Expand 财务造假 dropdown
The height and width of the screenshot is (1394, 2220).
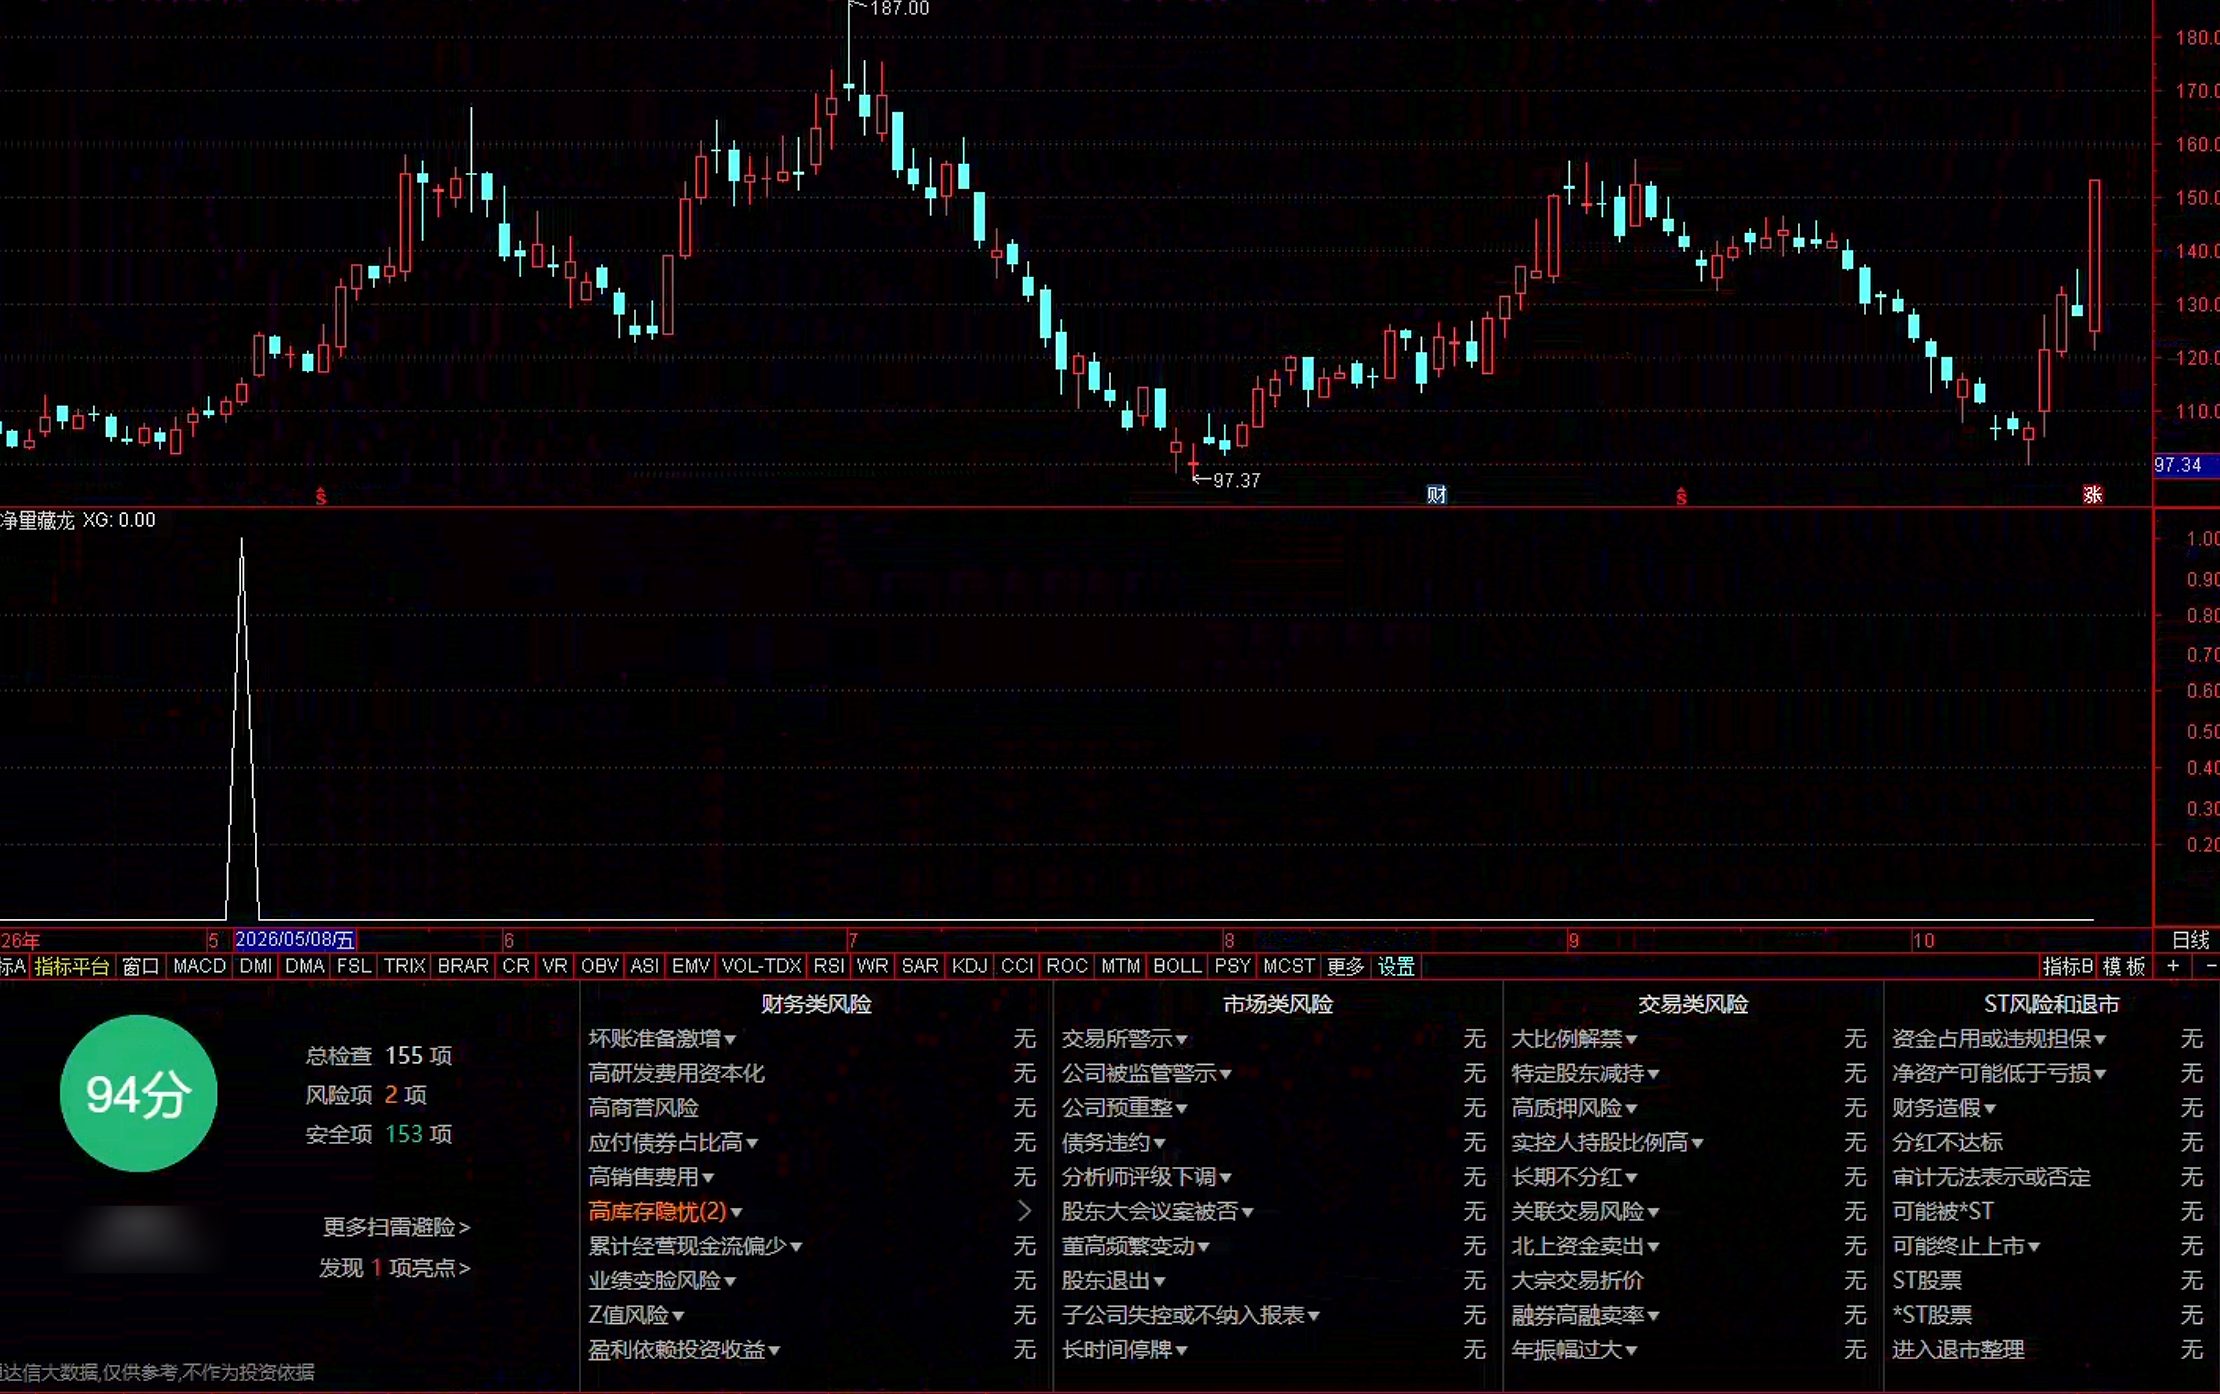coord(1944,1108)
